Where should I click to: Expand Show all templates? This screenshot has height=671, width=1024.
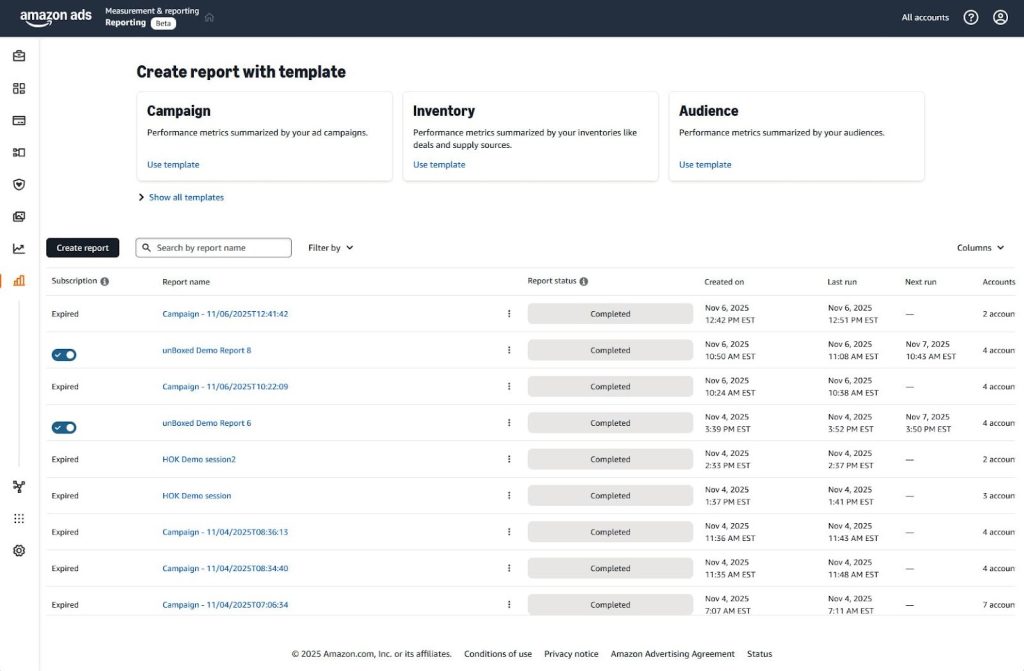coord(181,197)
